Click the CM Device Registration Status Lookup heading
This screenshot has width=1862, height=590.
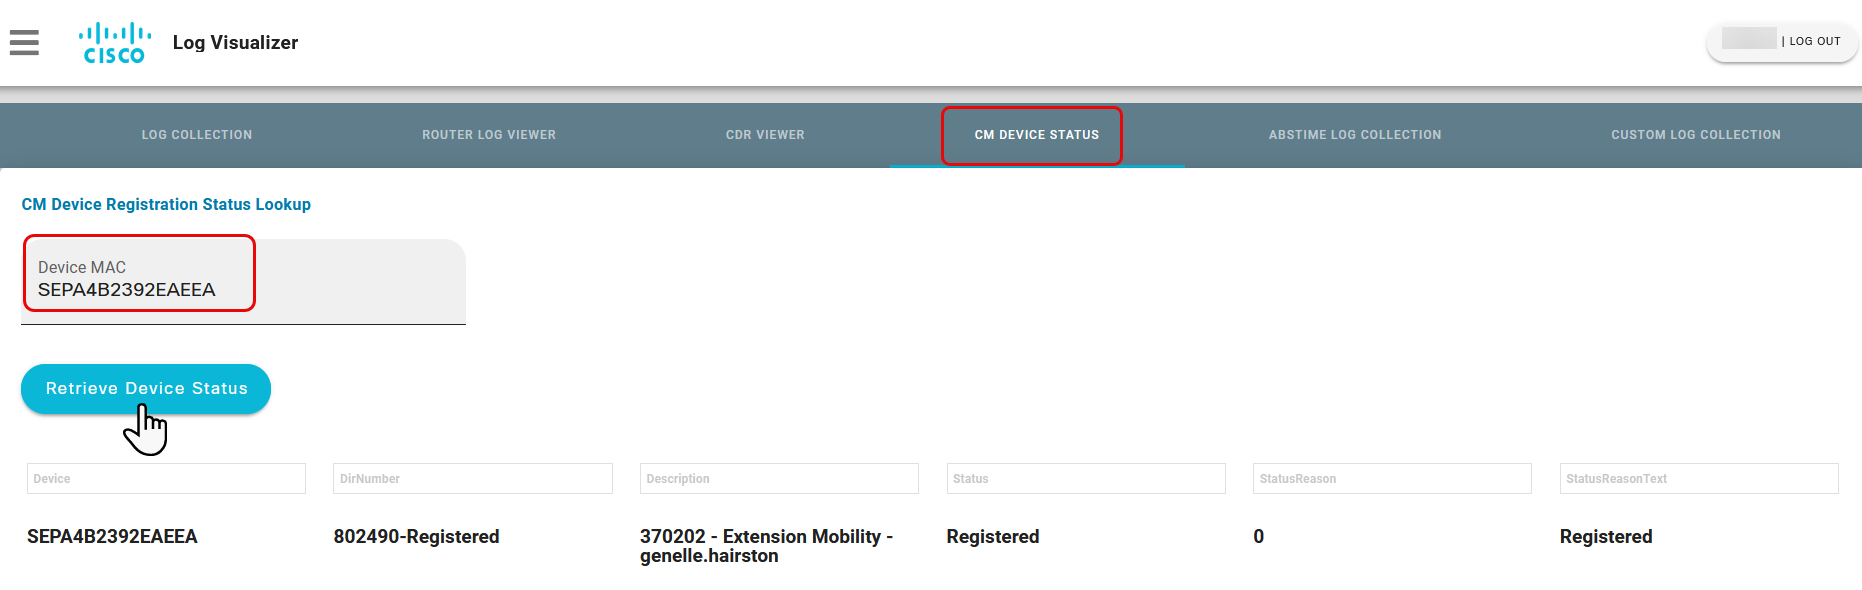[x=166, y=204]
